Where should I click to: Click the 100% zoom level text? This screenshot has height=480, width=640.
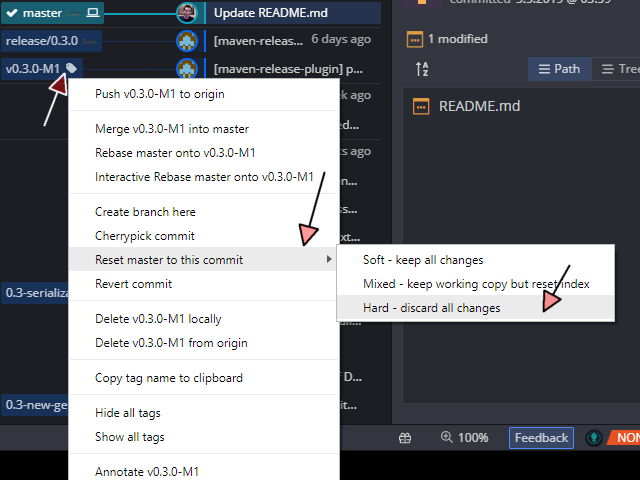[x=473, y=438]
